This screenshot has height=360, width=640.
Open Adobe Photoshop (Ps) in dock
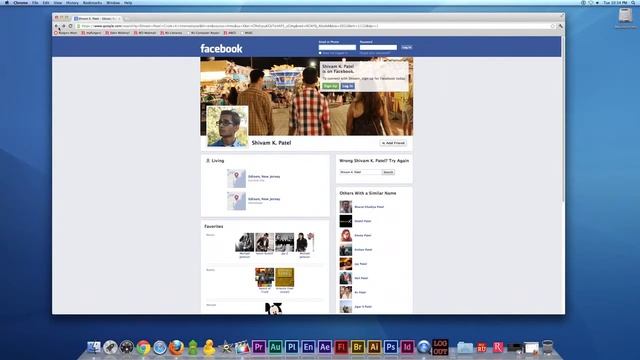coord(391,347)
